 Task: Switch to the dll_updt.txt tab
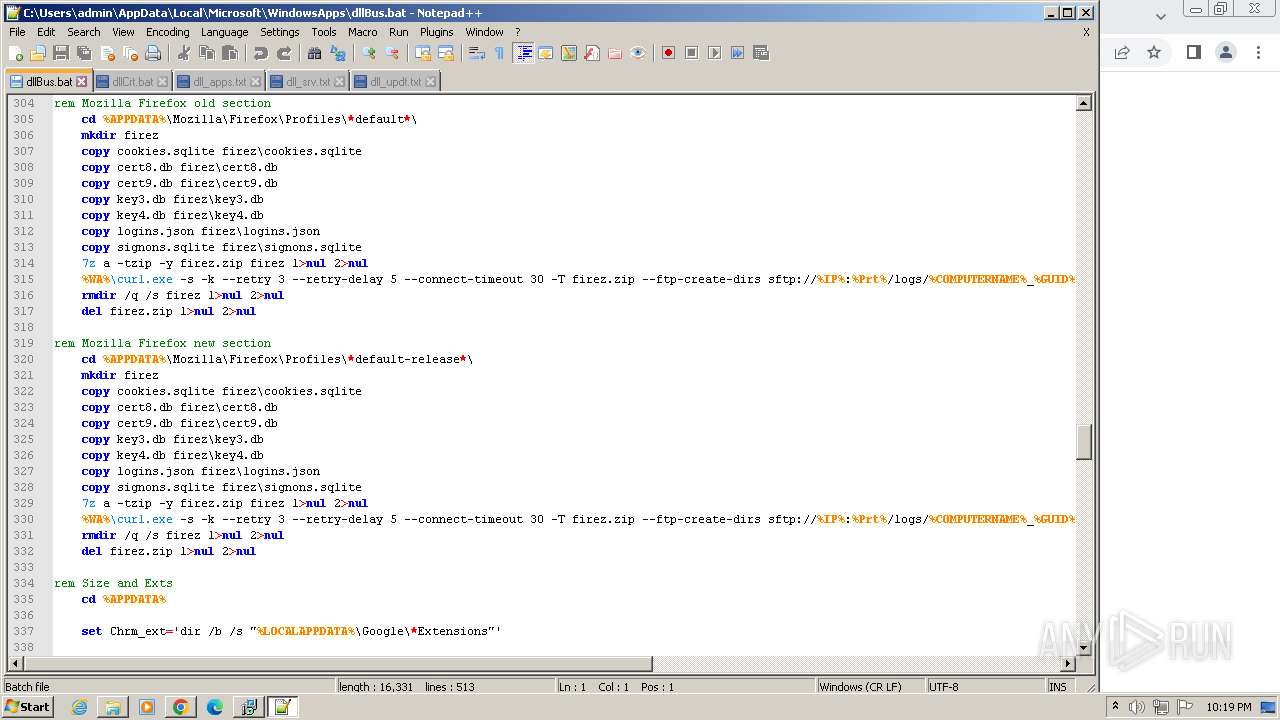(x=395, y=81)
